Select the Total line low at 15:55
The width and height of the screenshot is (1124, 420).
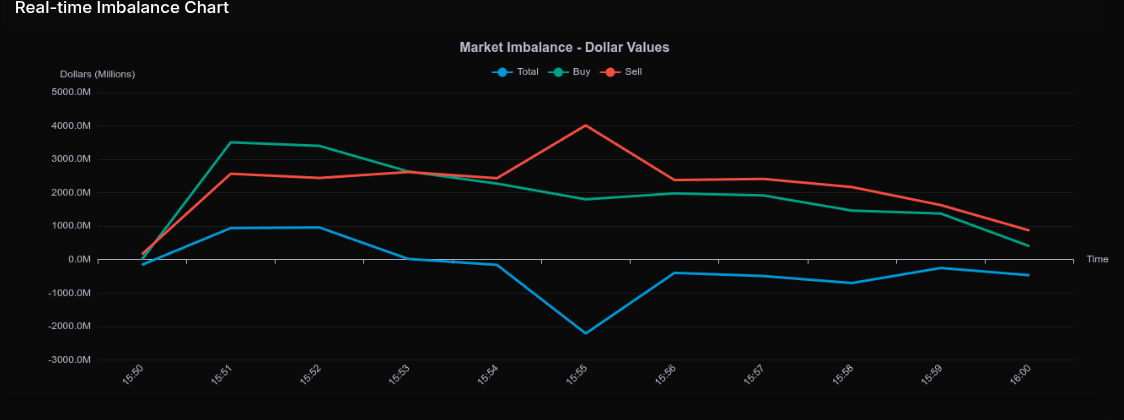pyautogui.click(x=586, y=333)
